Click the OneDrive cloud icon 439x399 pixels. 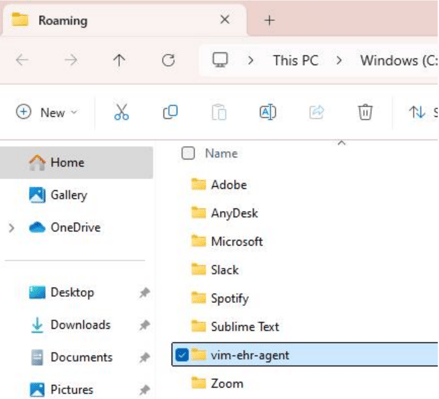point(37,228)
